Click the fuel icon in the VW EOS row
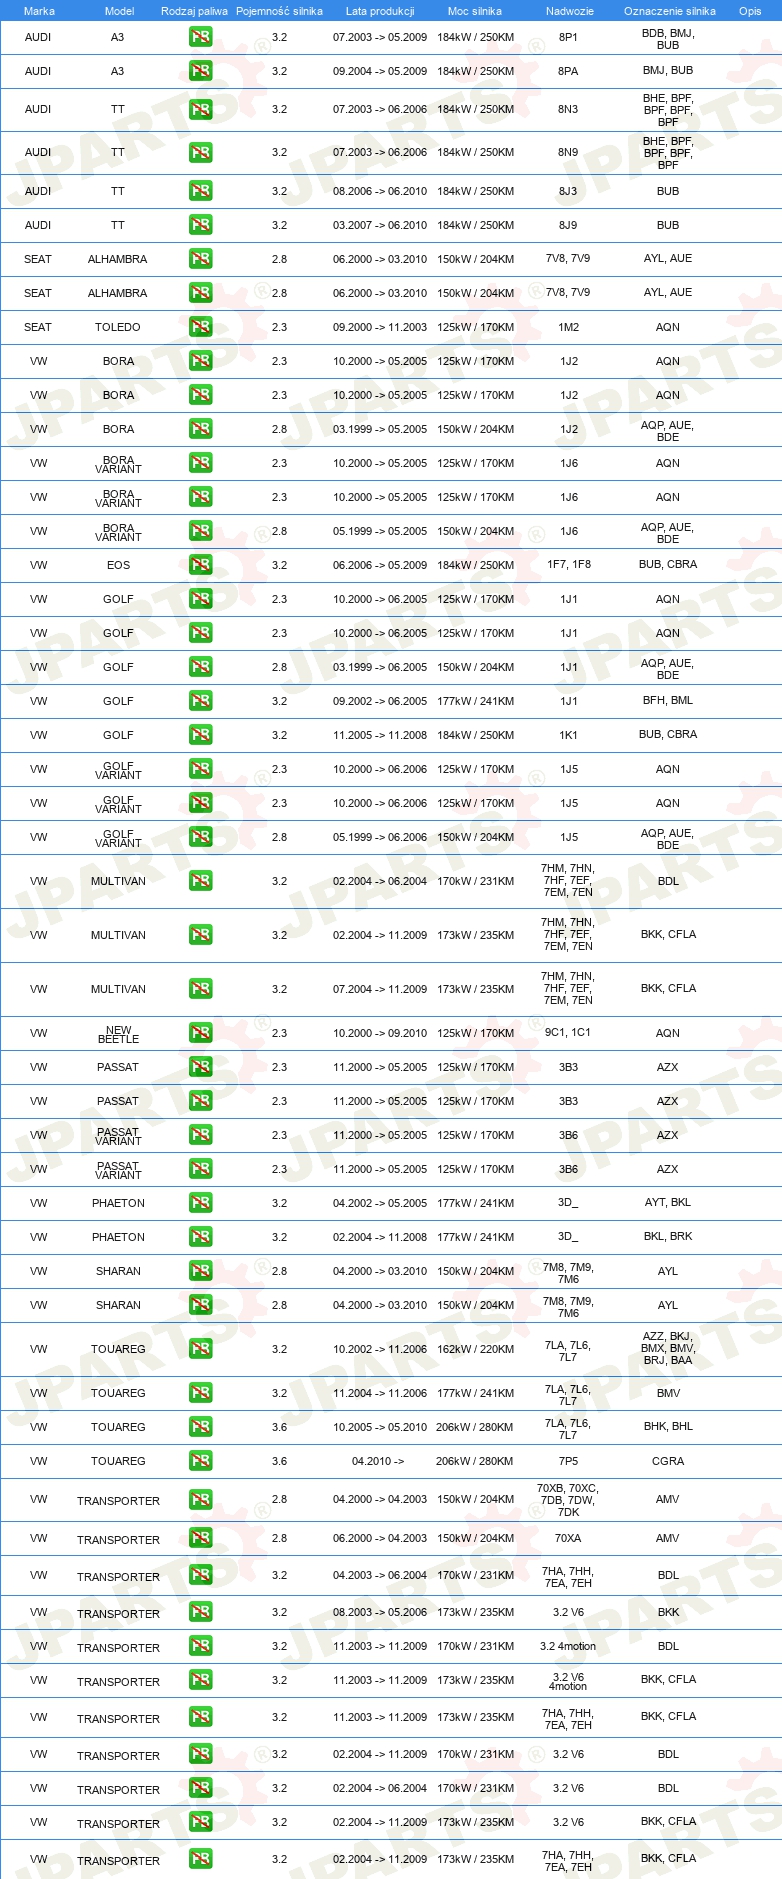The image size is (782, 1879). 201,565
